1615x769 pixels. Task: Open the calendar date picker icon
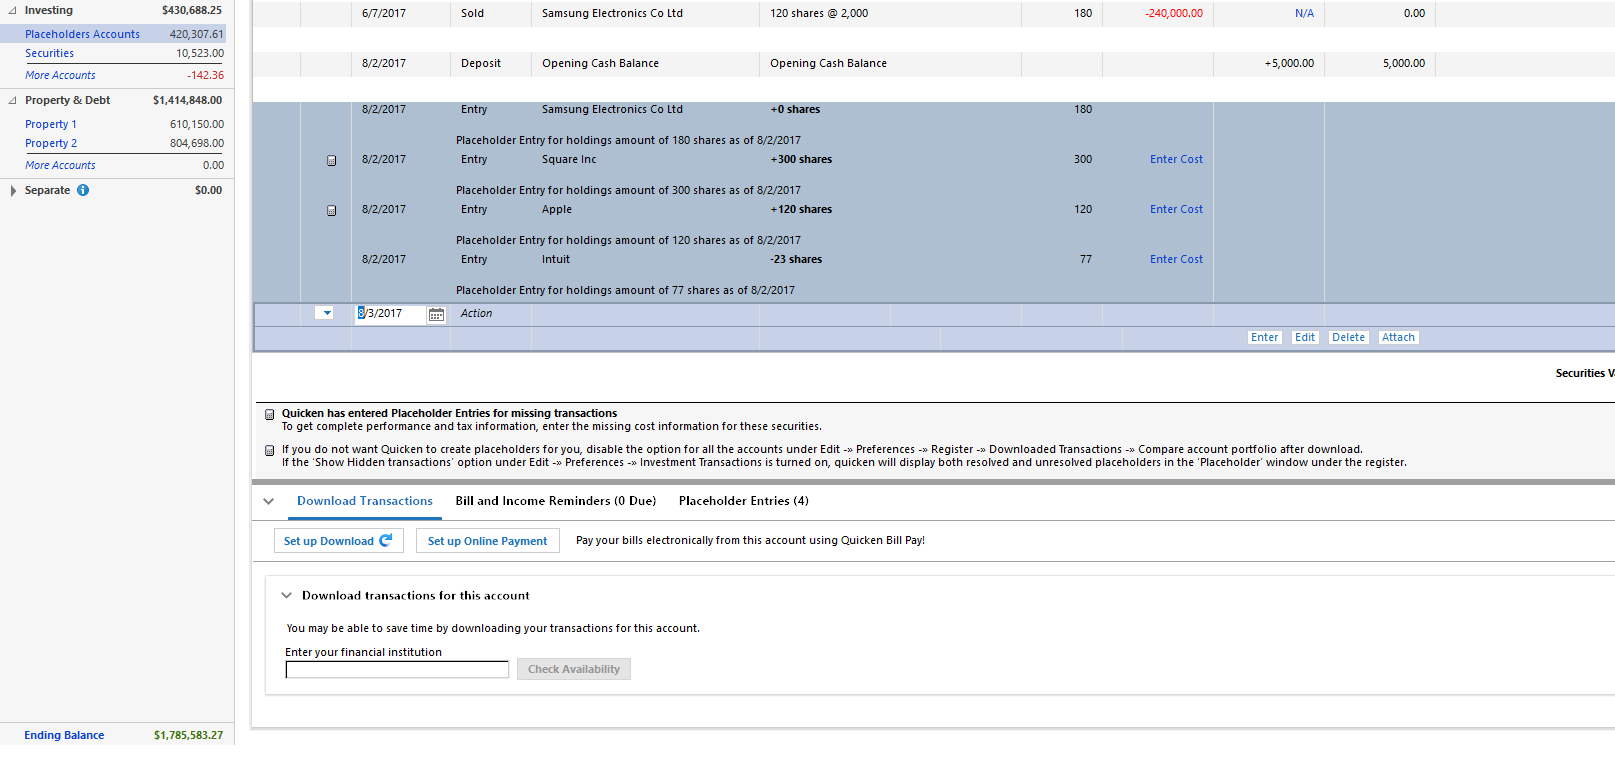436,315
